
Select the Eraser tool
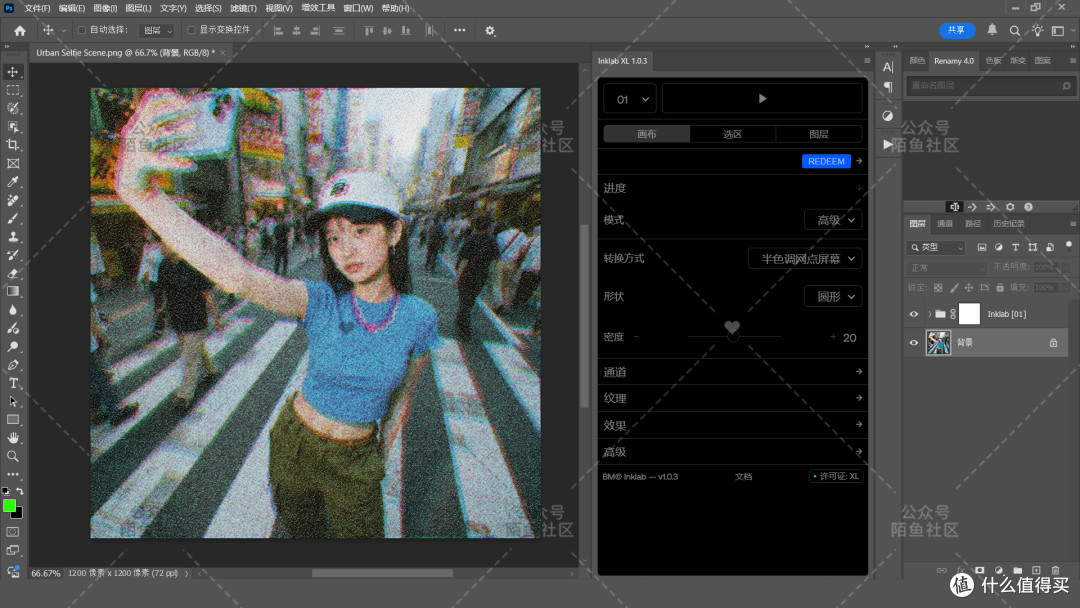tap(13, 273)
